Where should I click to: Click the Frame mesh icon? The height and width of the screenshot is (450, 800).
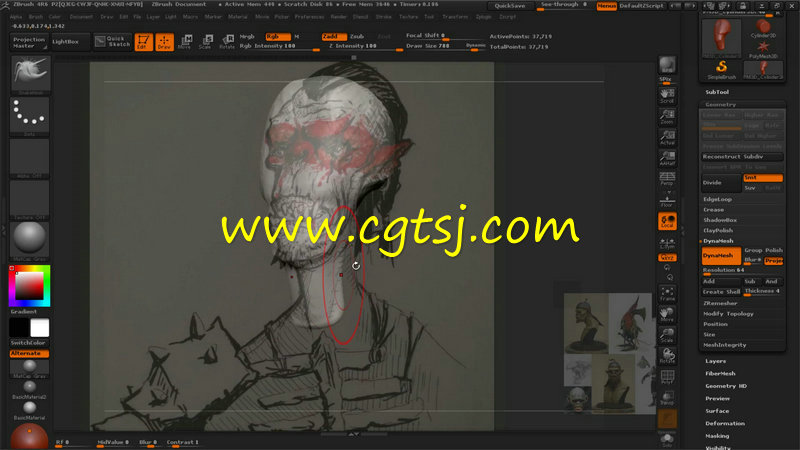667,293
